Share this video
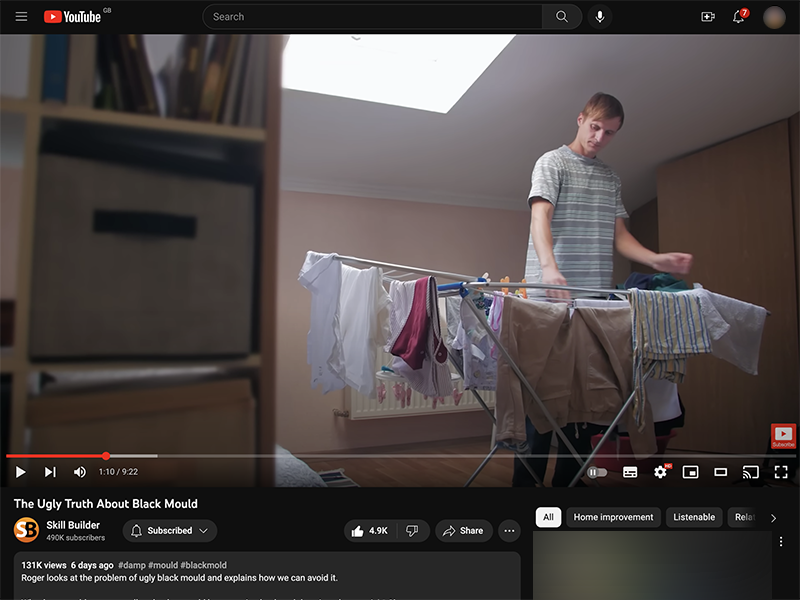Screen dimensions: 800x600 point(463,531)
